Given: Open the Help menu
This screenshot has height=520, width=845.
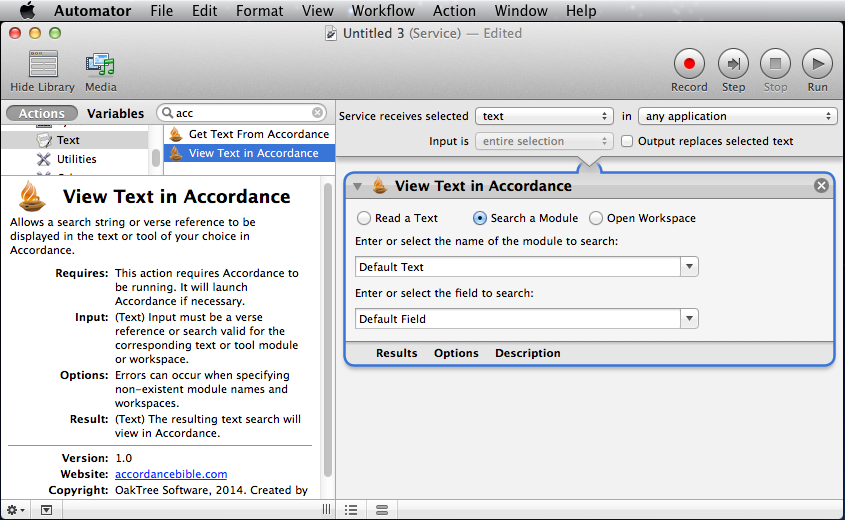Looking at the screenshot, I should coord(581,10).
